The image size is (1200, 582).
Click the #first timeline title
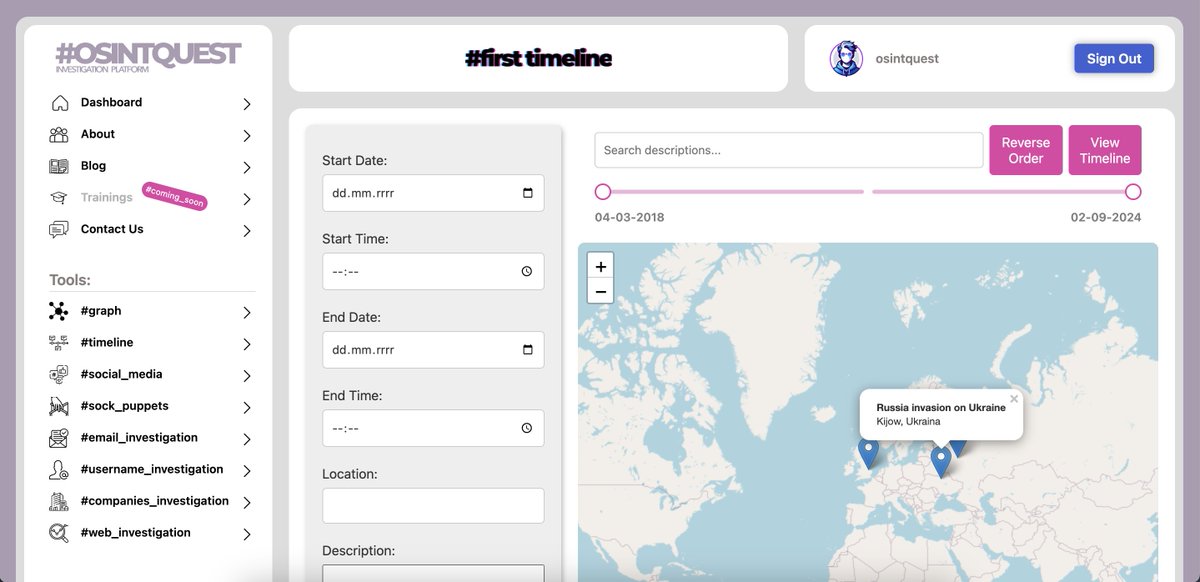coord(538,58)
